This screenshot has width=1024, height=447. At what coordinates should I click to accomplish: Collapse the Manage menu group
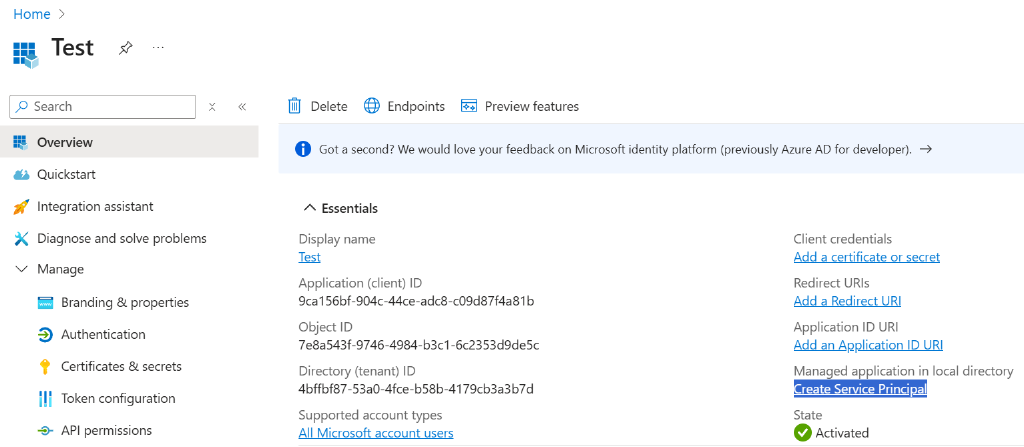pos(22,269)
